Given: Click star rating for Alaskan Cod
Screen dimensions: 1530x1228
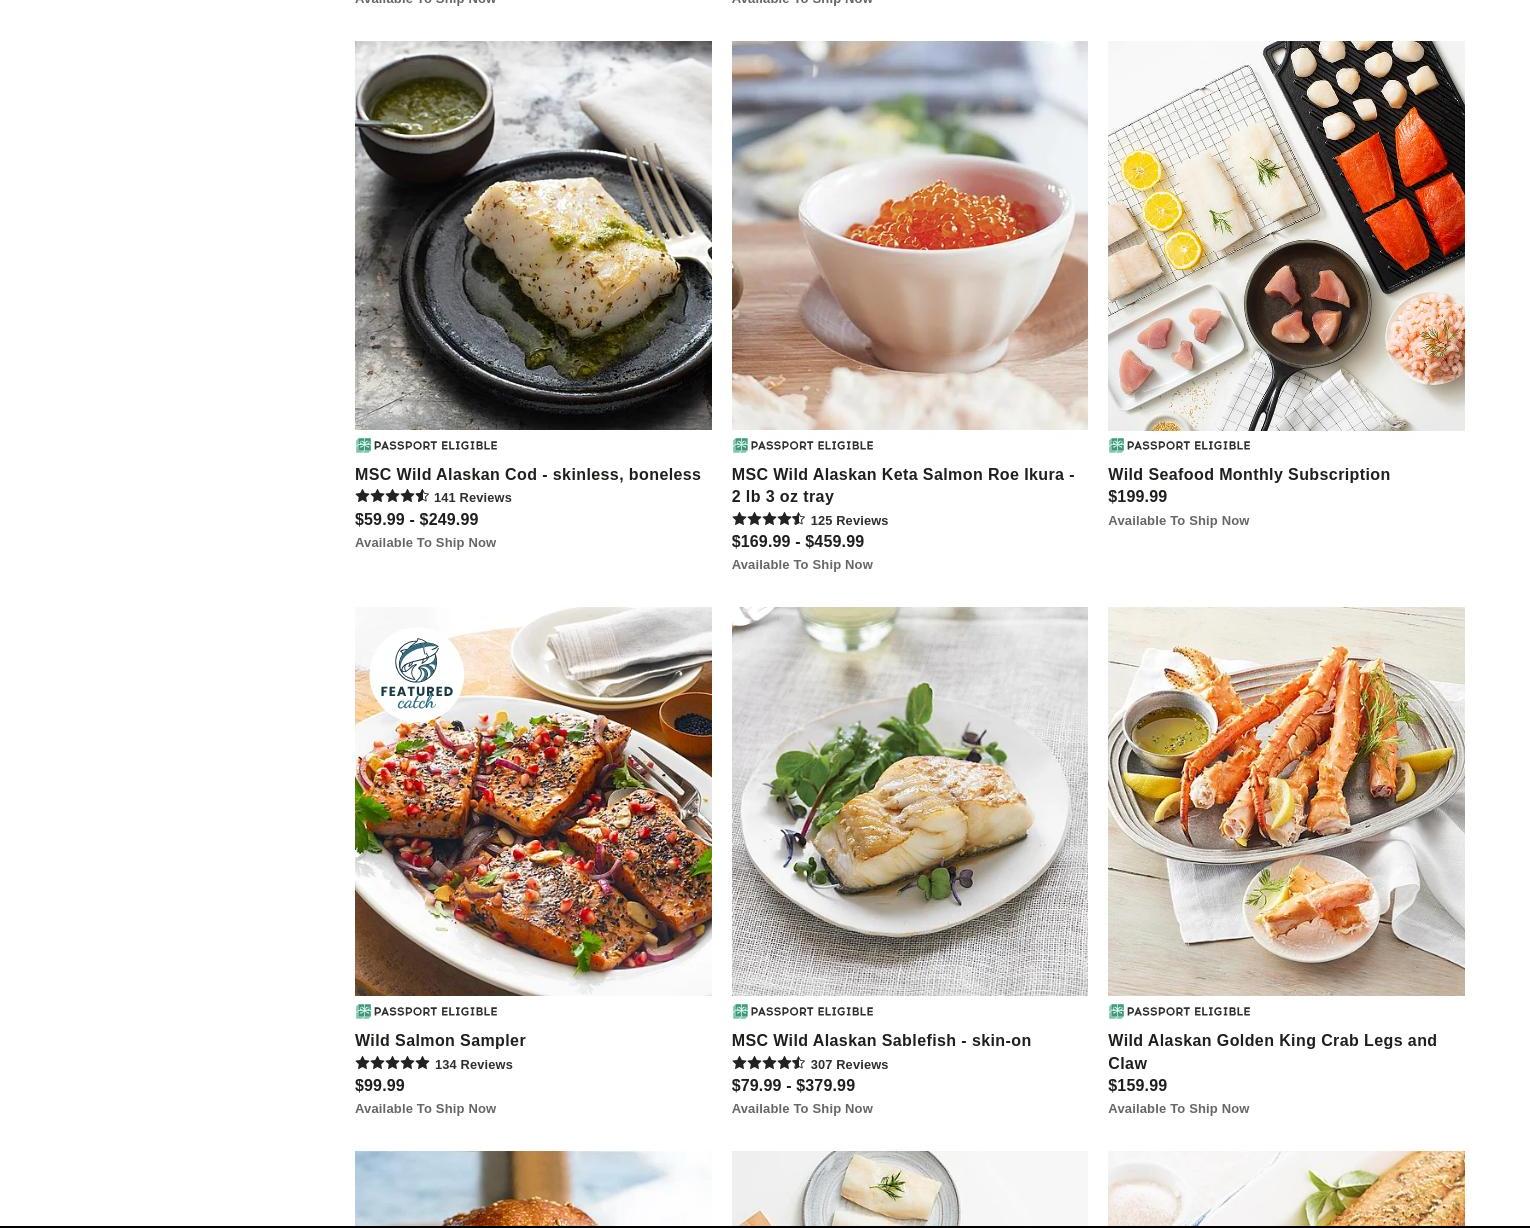Looking at the screenshot, I should [x=392, y=497].
